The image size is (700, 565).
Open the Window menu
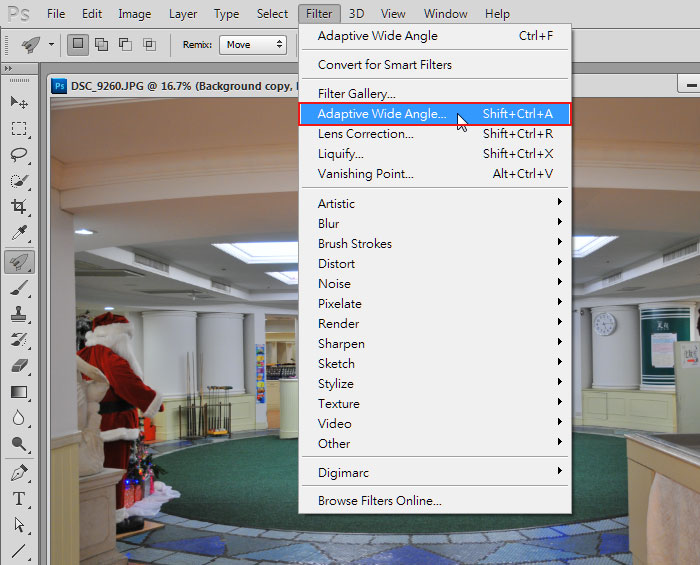point(446,14)
